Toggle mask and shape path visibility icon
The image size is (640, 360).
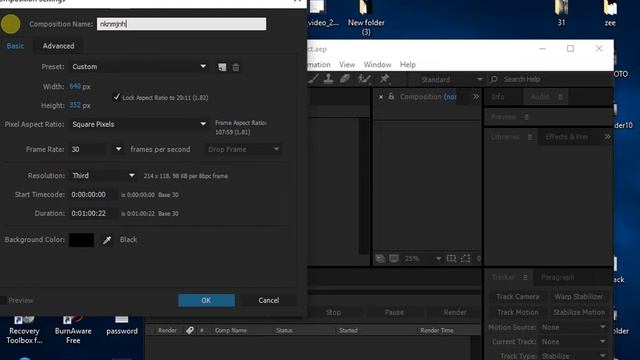465,259
